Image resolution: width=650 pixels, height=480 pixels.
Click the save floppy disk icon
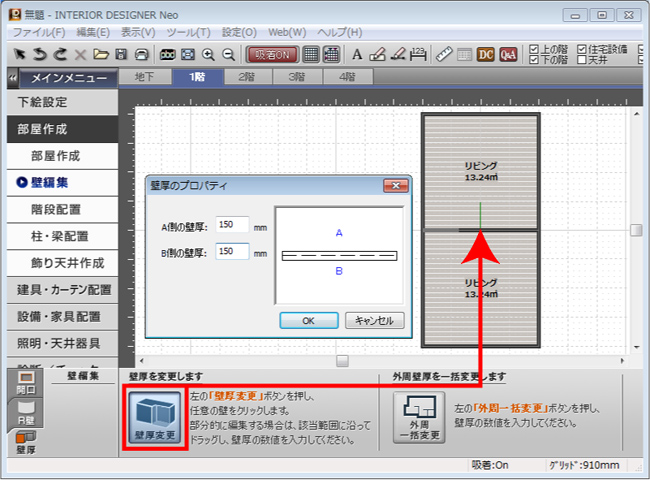(x=121, y=54)
